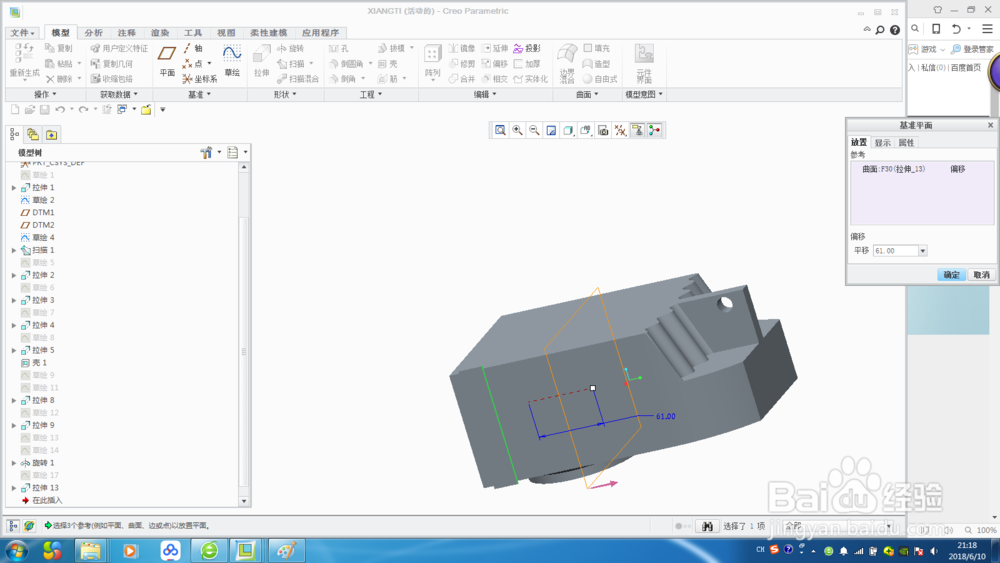Cancel datum plane with 取消 button

pyautogui.click(x=981, y=275)
